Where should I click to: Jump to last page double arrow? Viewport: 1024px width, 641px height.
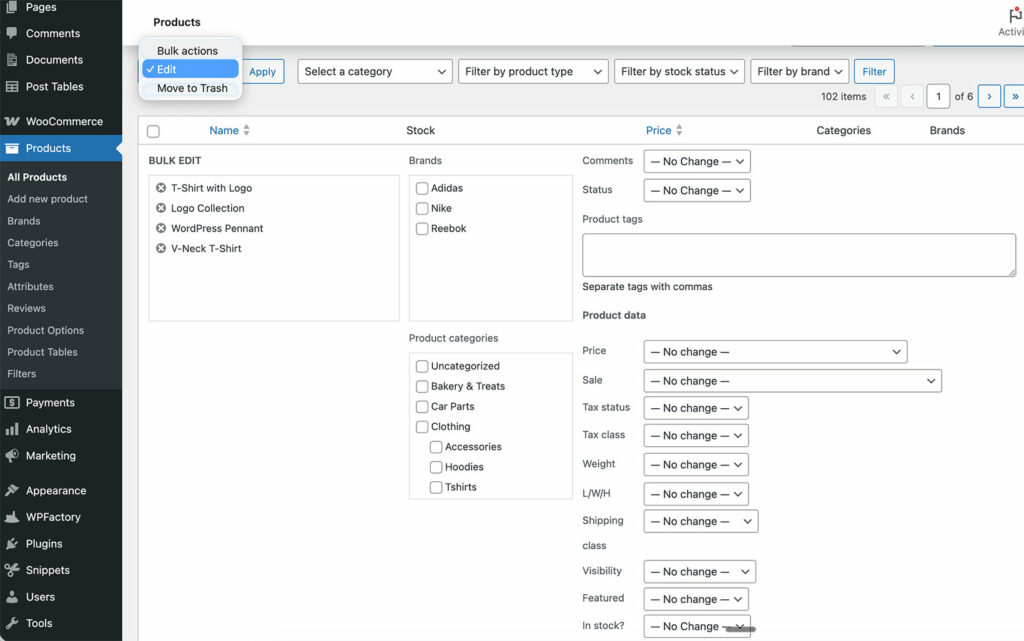click(1014, 97)
